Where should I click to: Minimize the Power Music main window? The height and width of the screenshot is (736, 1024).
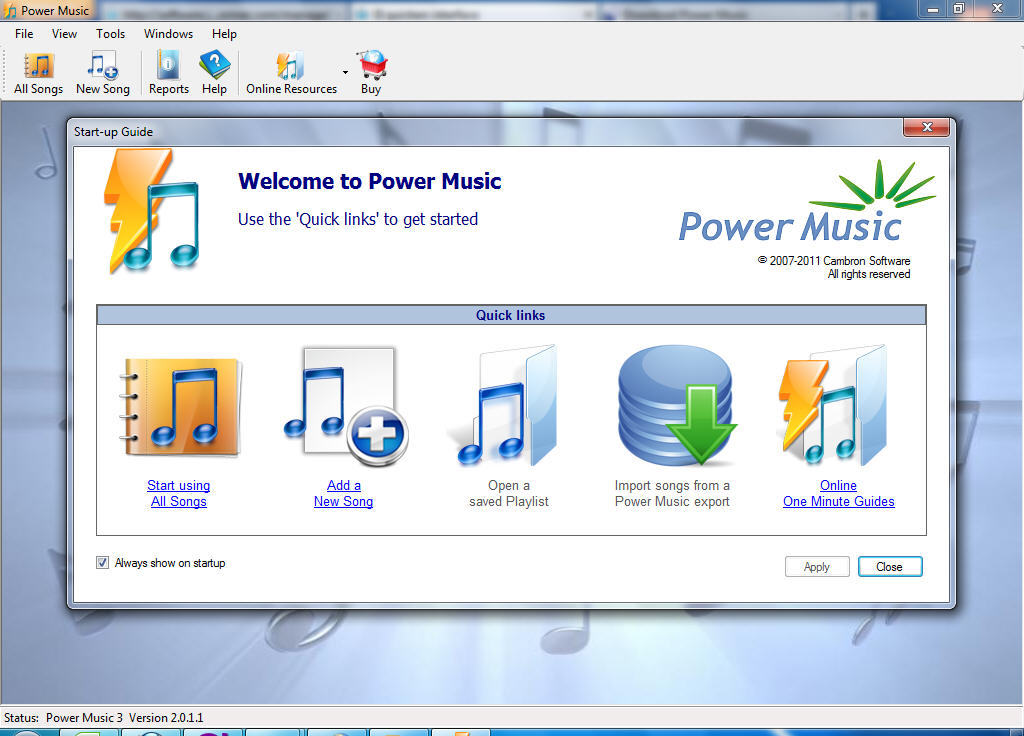click(933, 9)
